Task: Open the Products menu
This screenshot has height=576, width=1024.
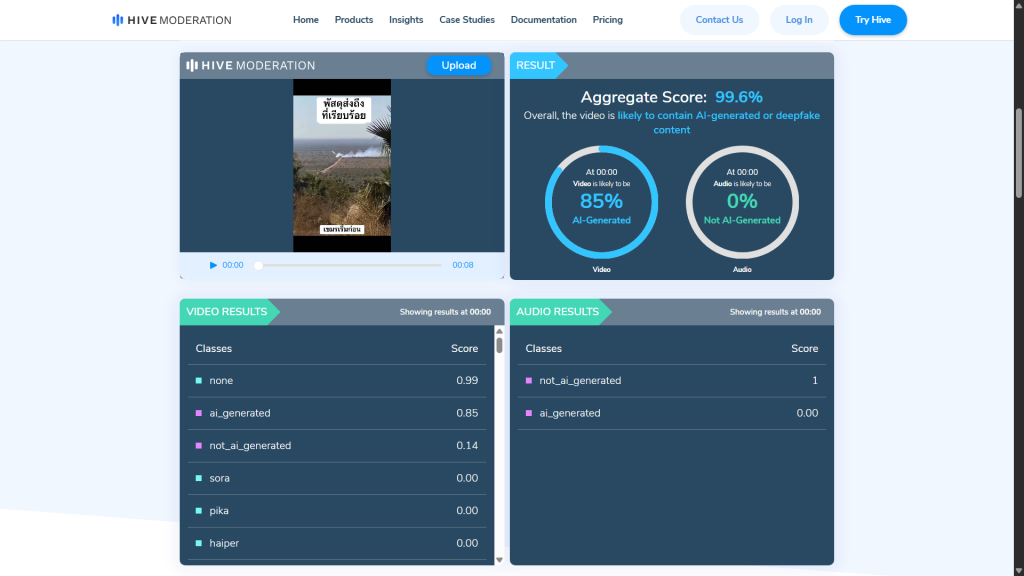Action: [x=354, y=20]
